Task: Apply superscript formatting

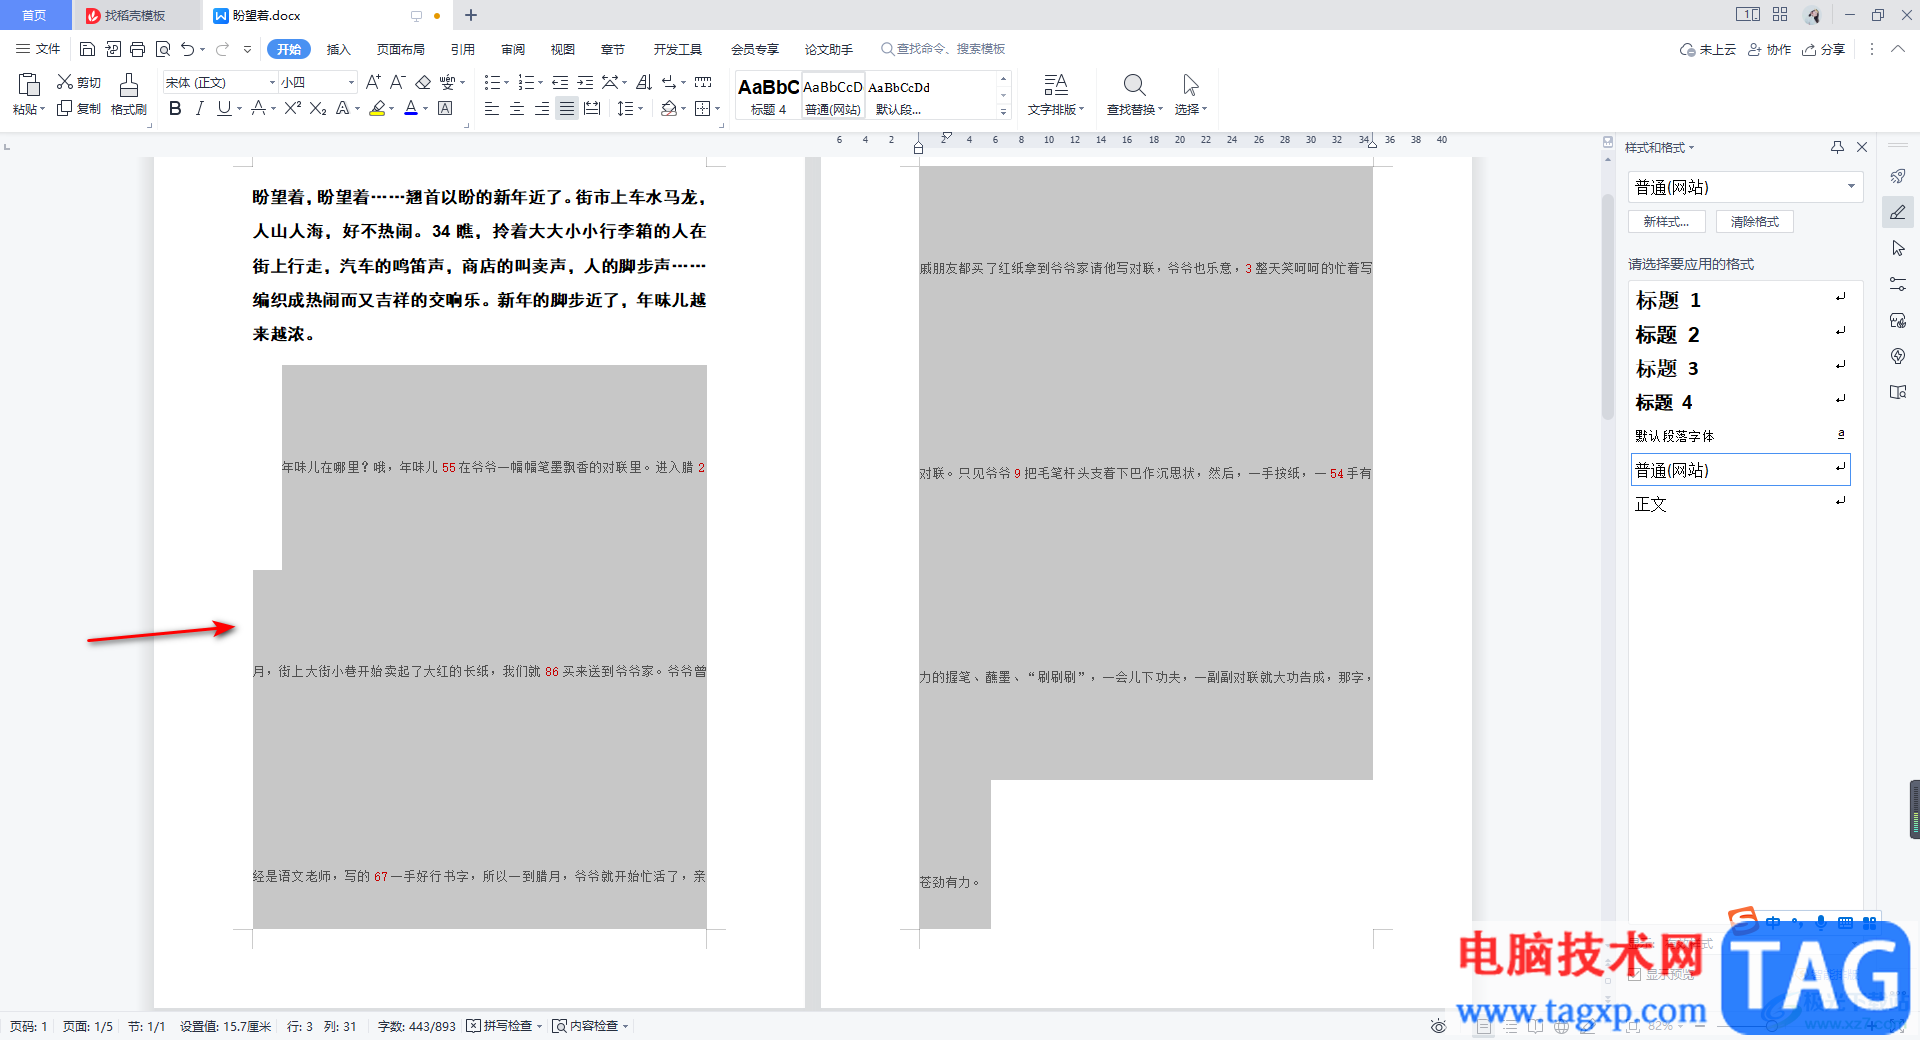Action: 293,108
